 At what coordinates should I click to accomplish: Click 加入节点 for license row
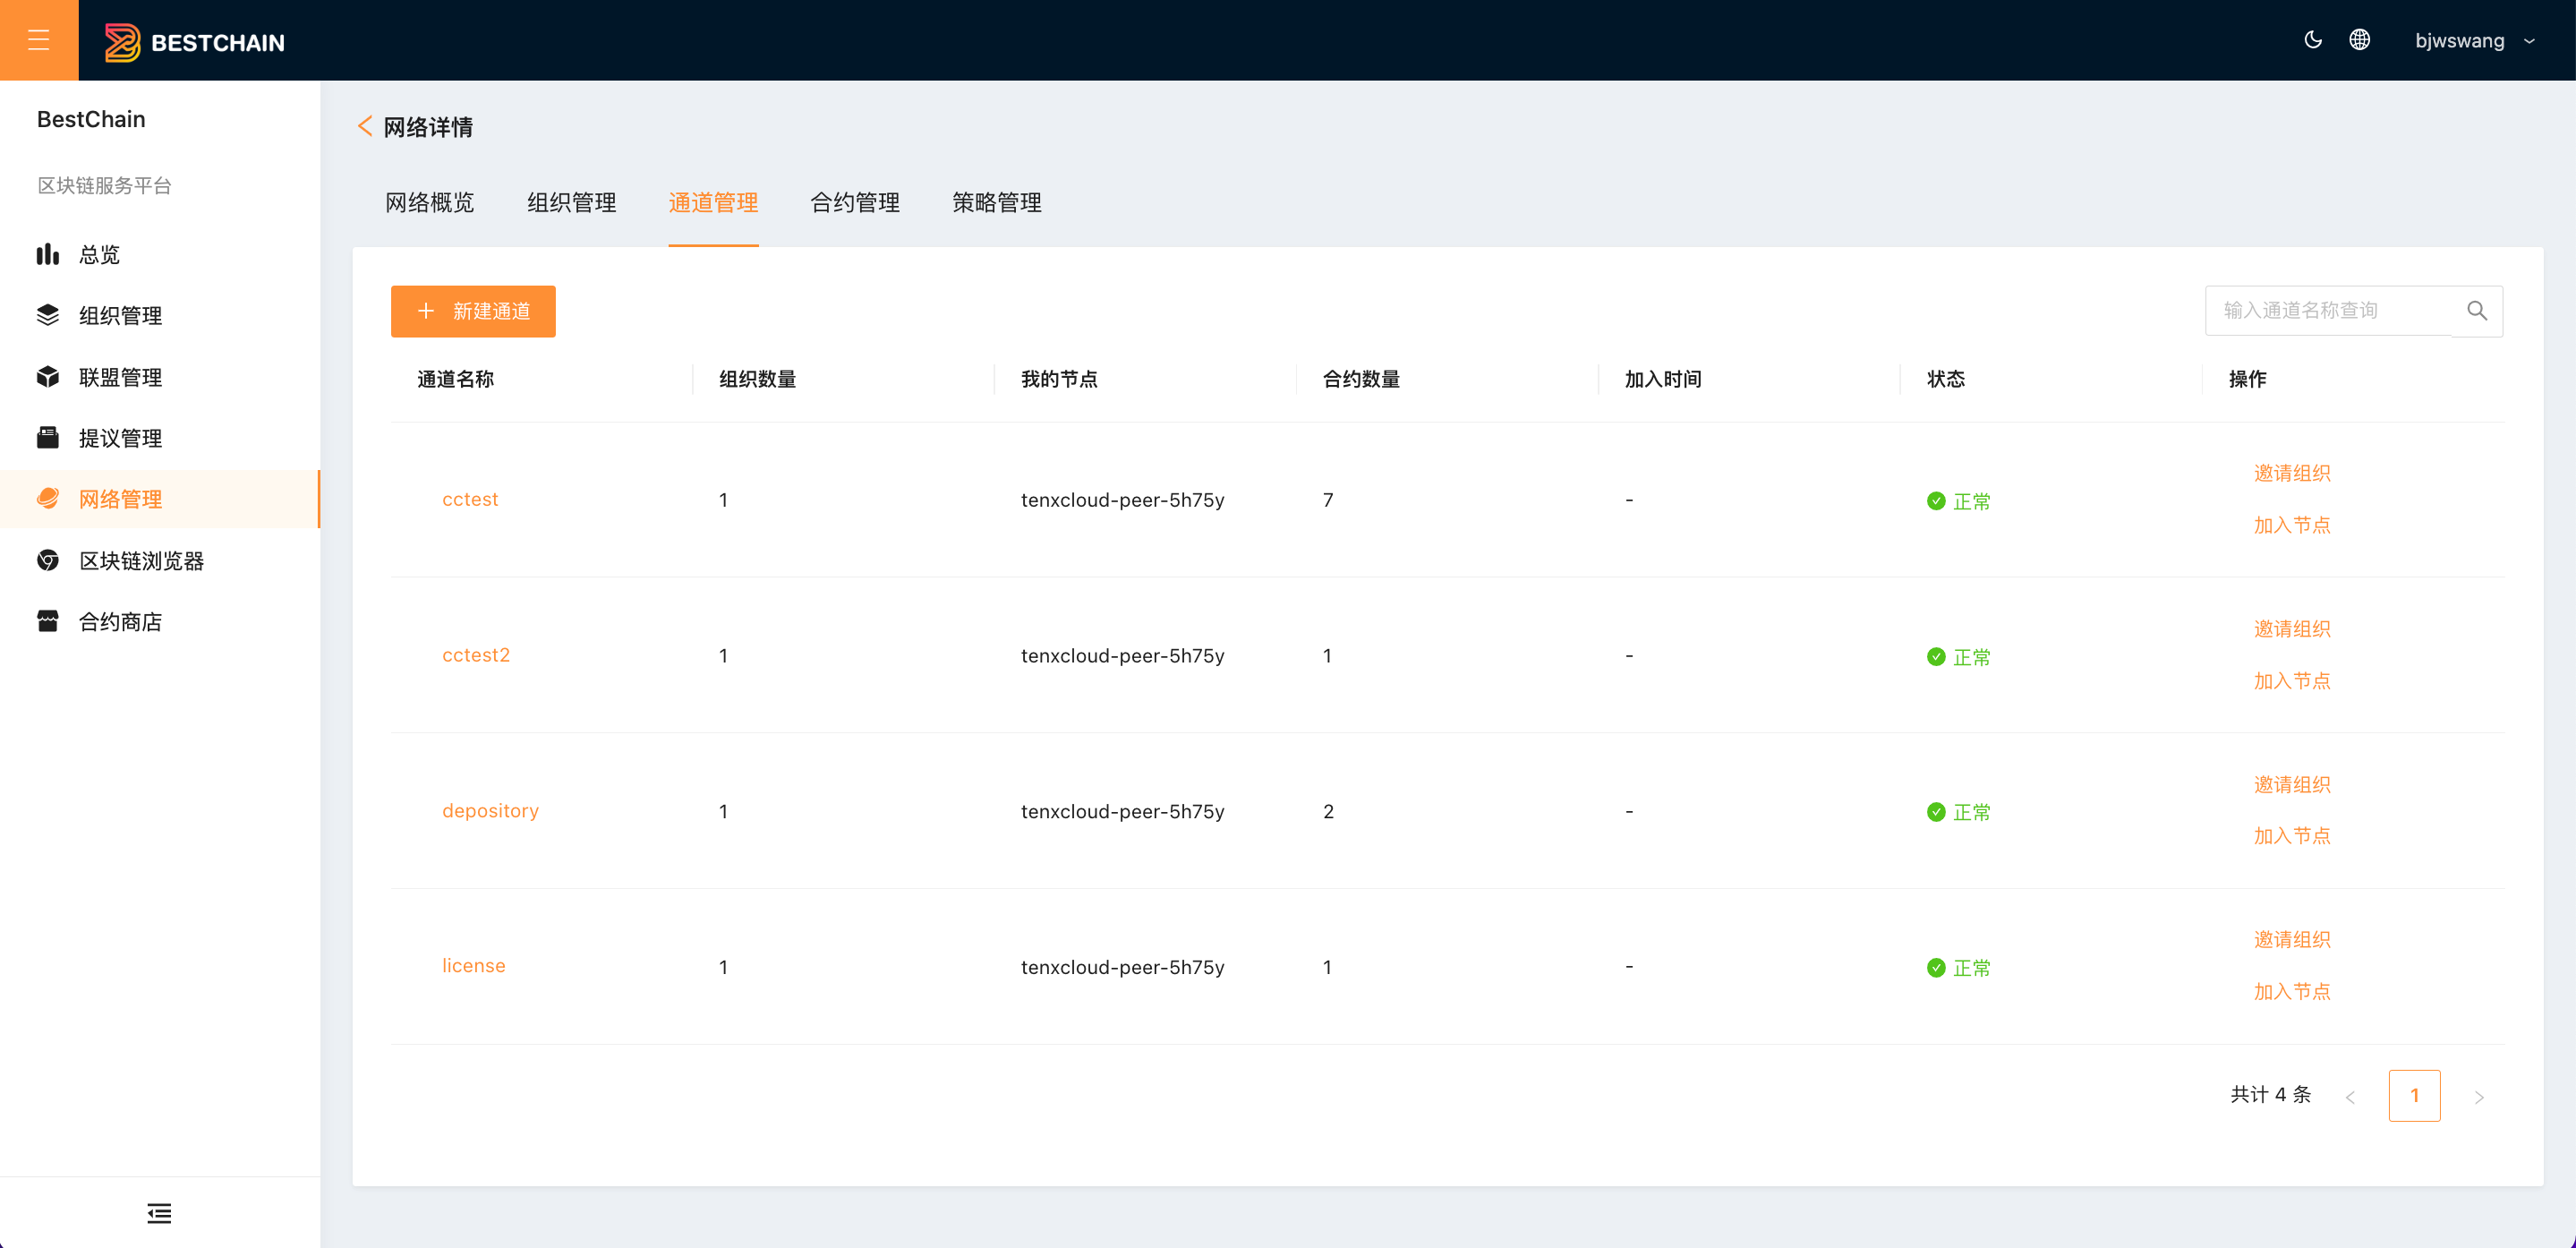tap(2292, 992)
